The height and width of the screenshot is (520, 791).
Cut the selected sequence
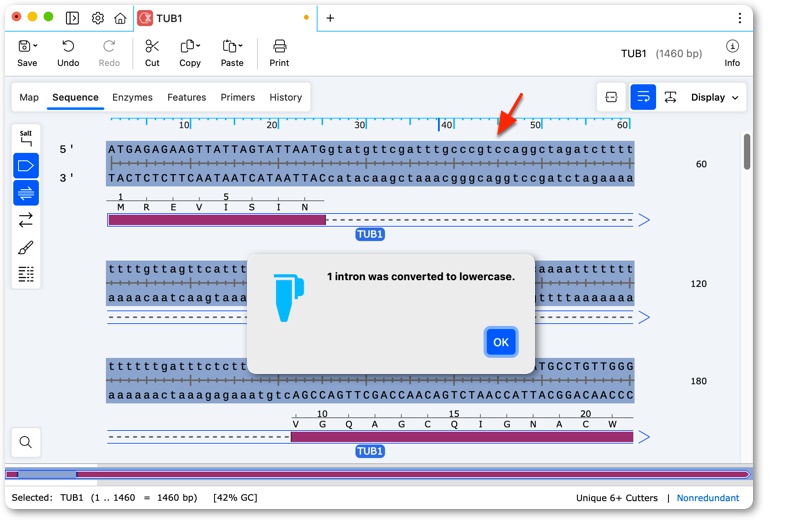[152, 52]
